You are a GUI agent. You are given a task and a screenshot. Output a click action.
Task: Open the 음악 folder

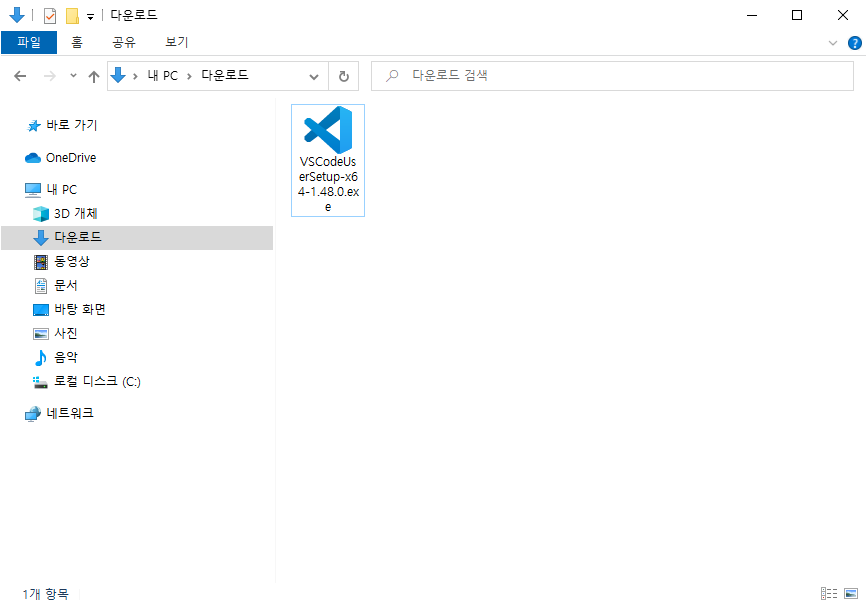pos(65,358)
